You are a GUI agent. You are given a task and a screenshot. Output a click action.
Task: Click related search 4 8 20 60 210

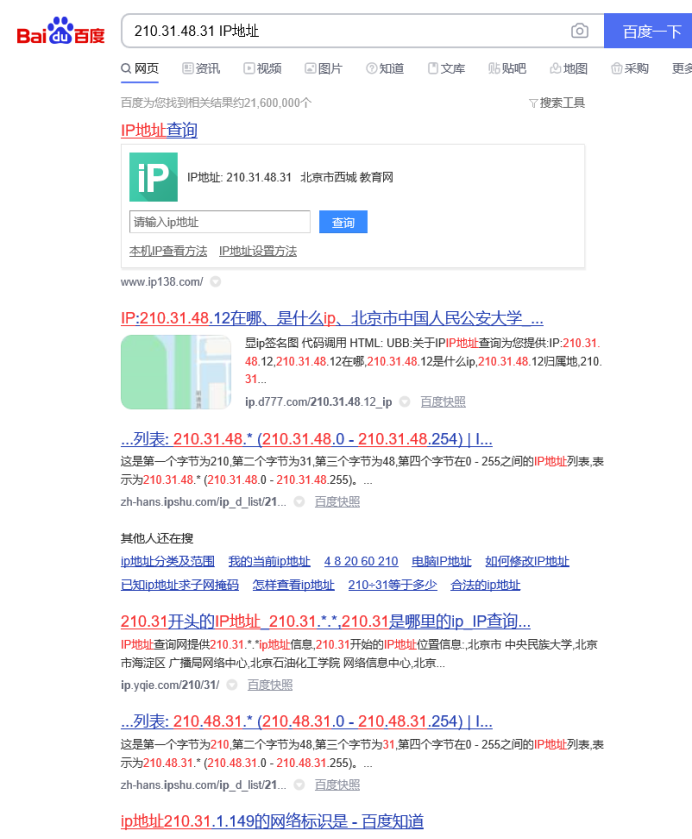(x=361, y=561)
